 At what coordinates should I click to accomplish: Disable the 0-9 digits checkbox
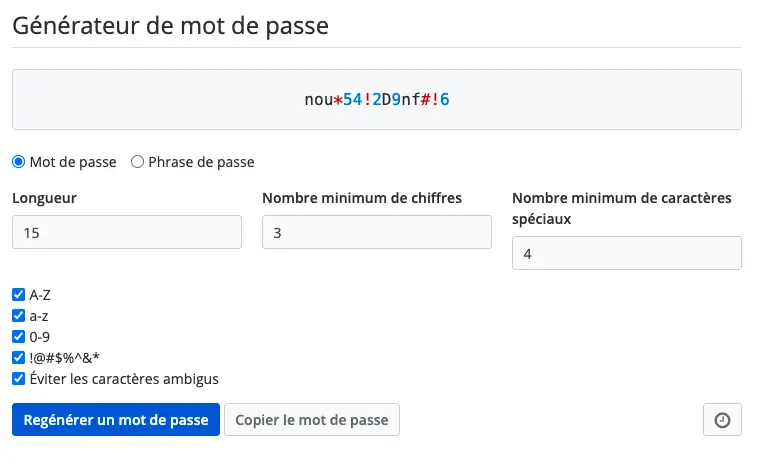pyautogui.click(x=18, y=337)
